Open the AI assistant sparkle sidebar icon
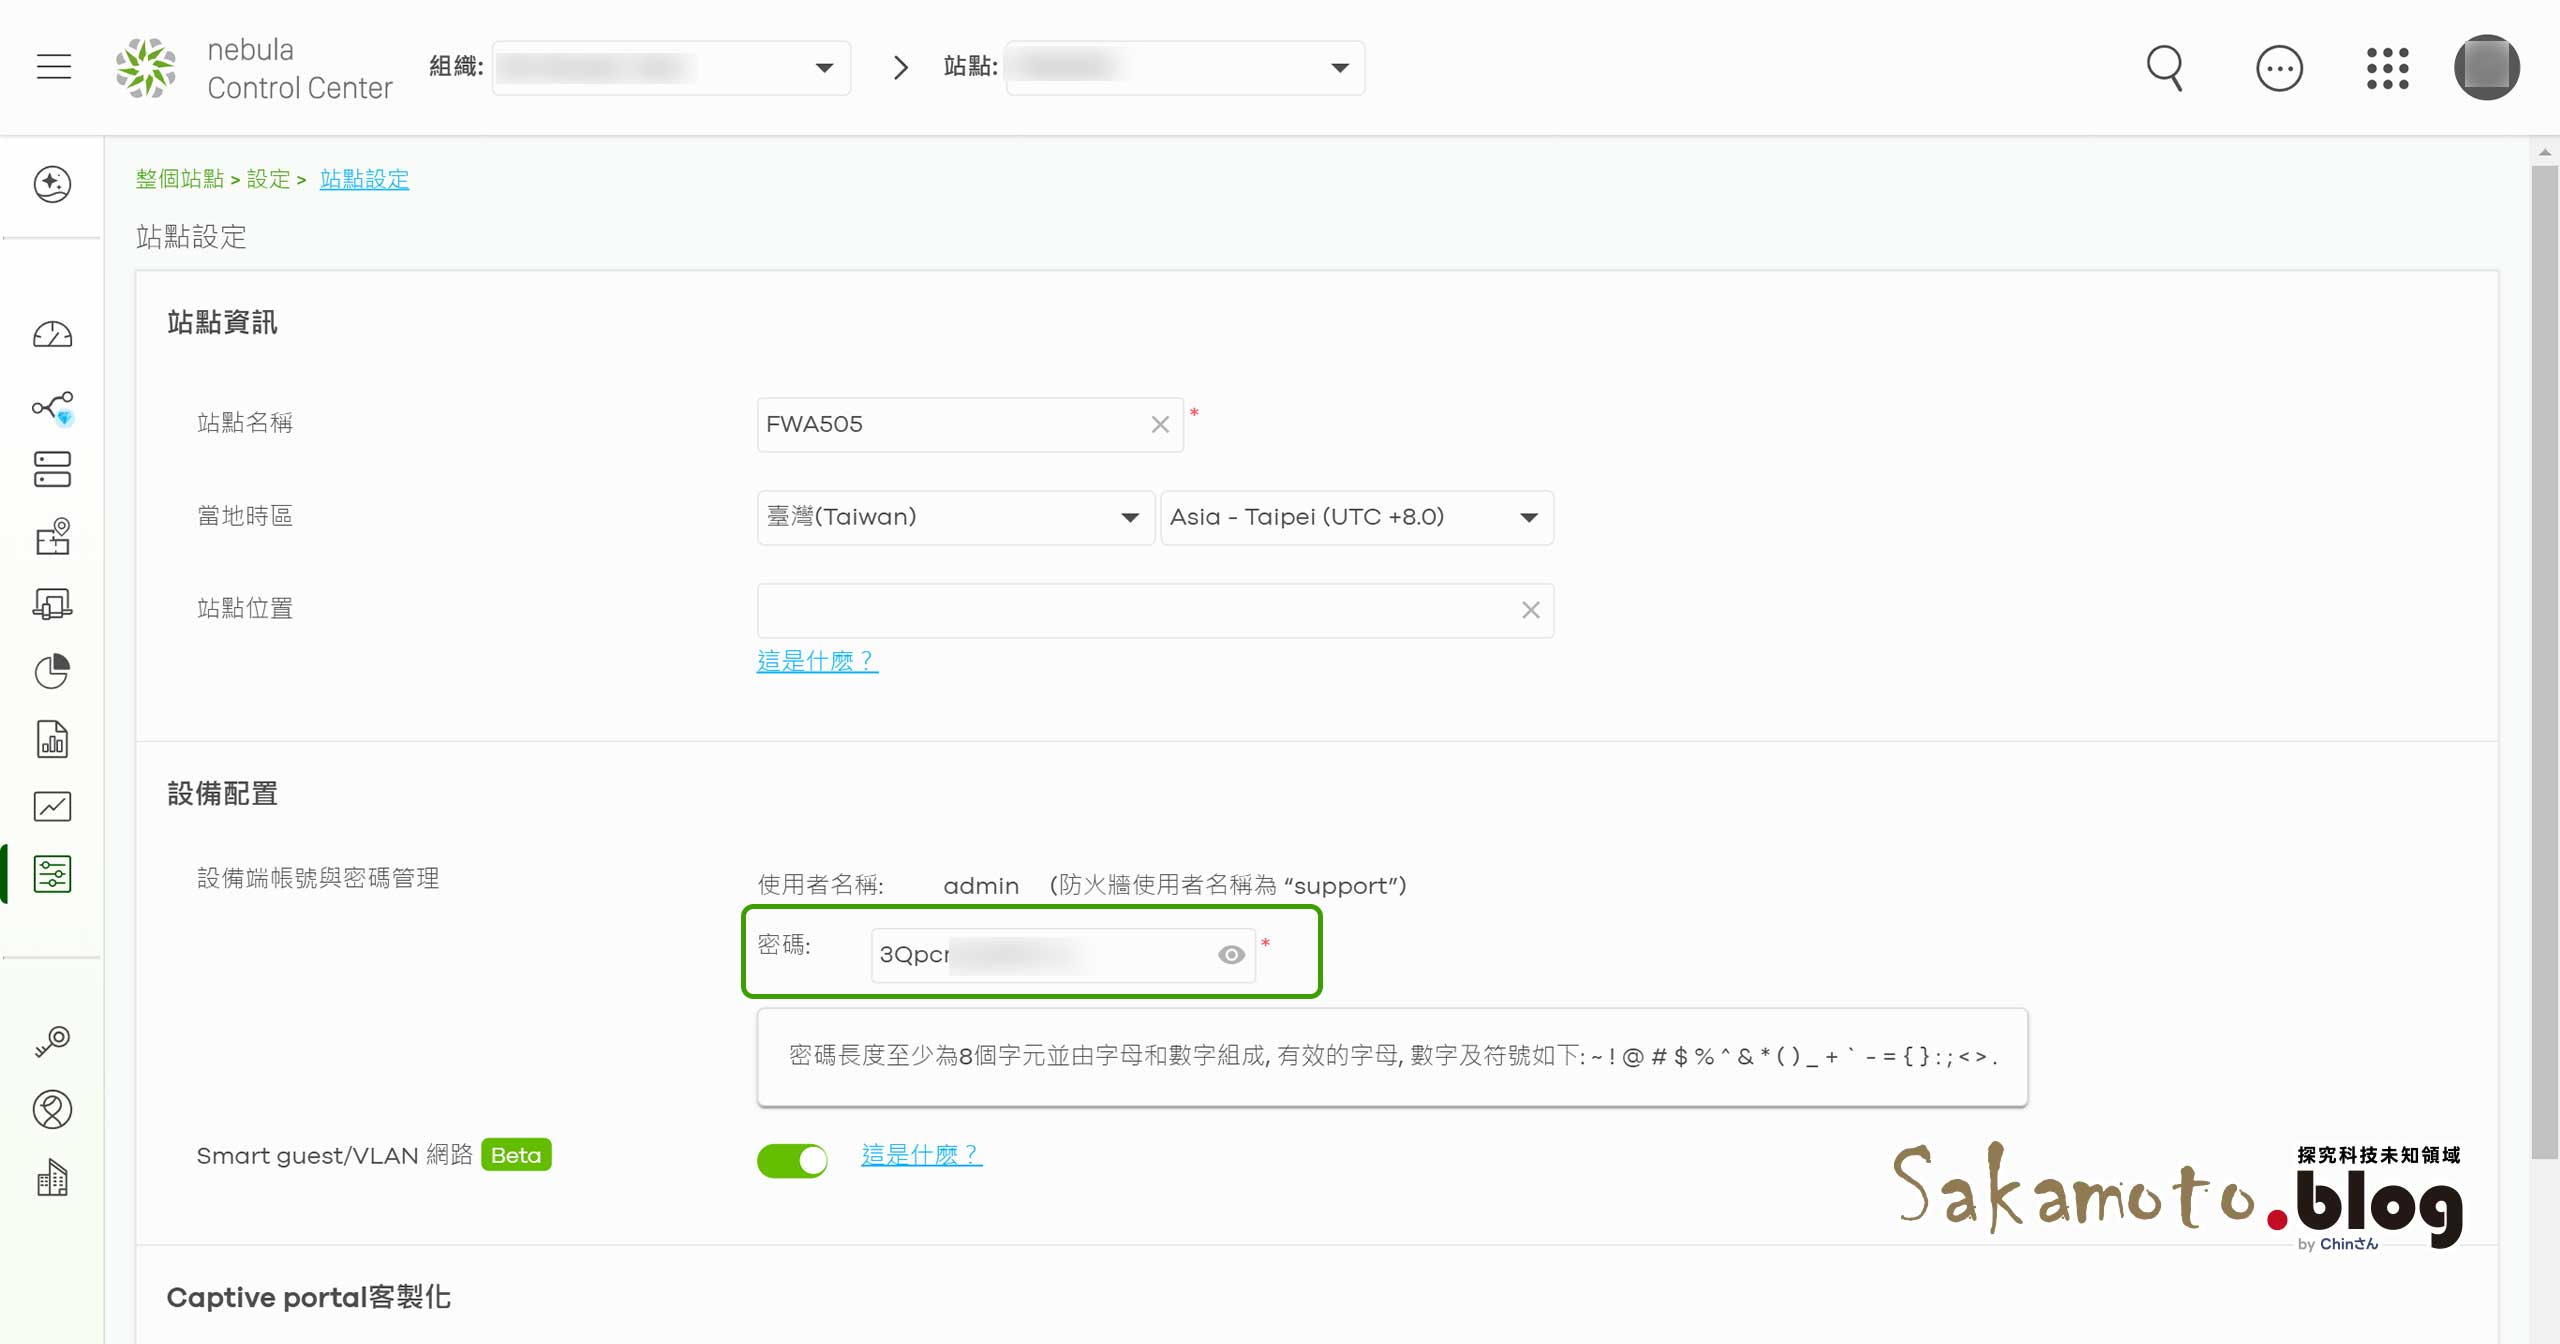The image size is (2560, 1344). click(x=52, y=184)
